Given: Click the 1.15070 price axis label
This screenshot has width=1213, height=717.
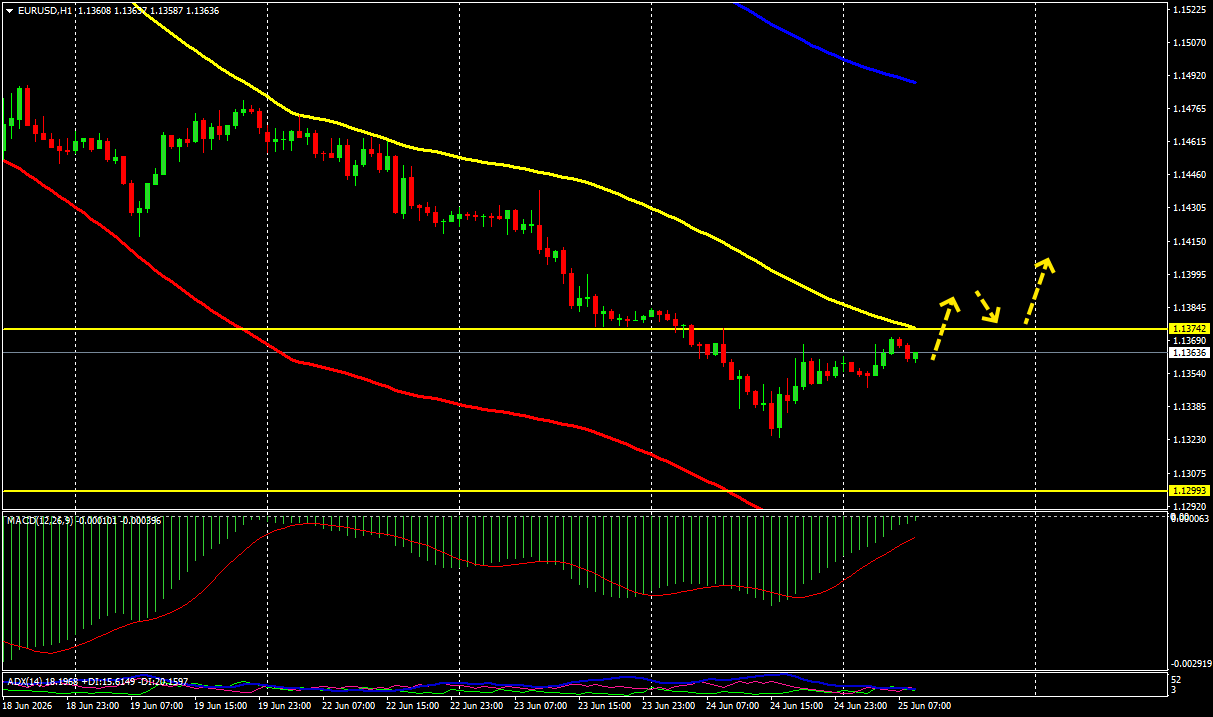Looking at the screenshot, I should 1190,43.
